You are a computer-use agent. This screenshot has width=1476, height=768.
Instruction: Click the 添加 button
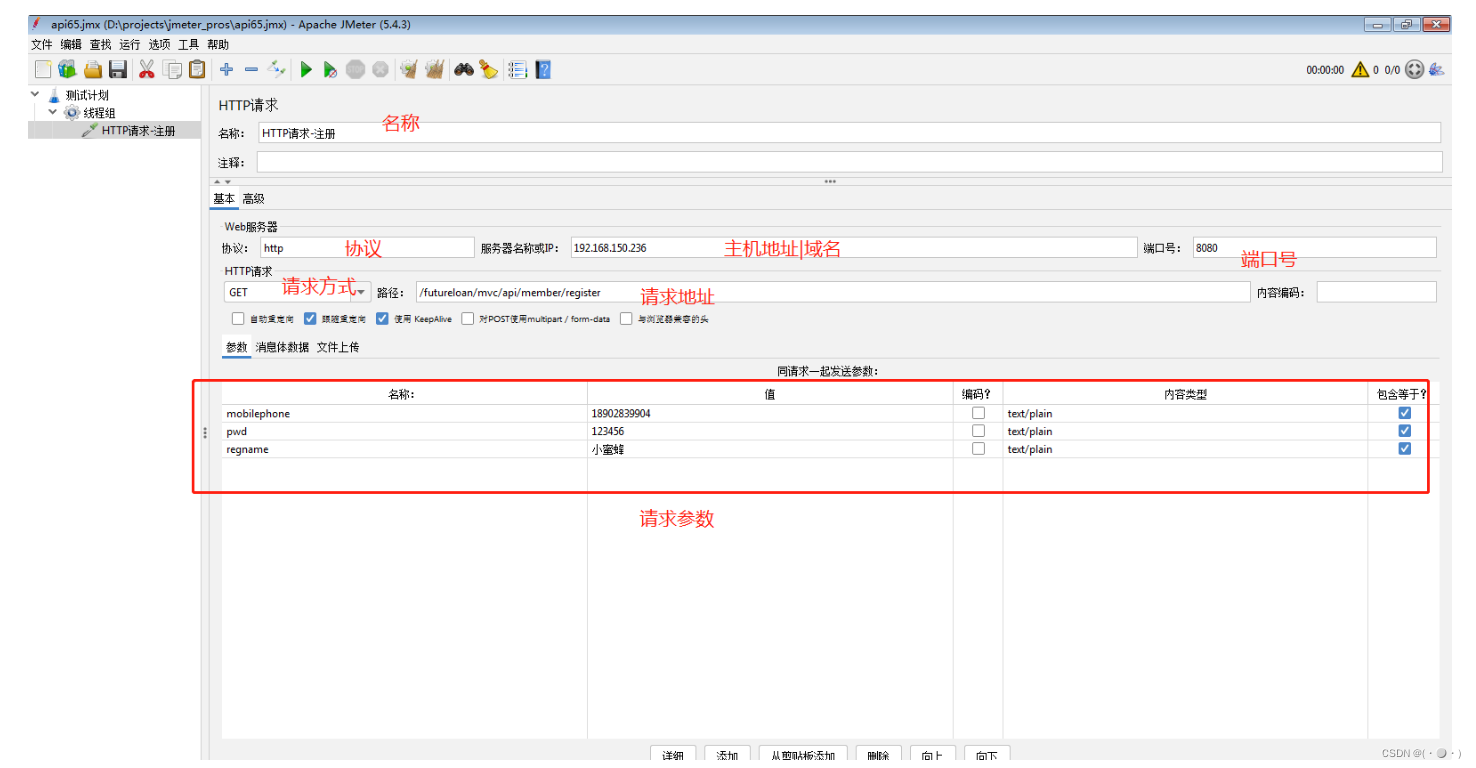click(x=727, y=756)
